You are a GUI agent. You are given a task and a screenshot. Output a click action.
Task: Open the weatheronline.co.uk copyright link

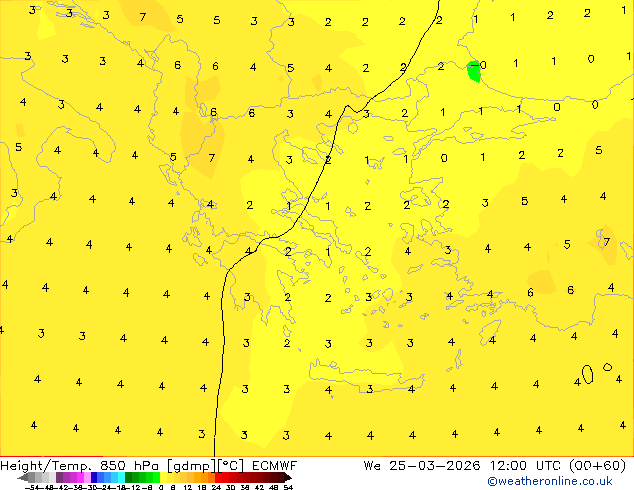coord(550,481)
